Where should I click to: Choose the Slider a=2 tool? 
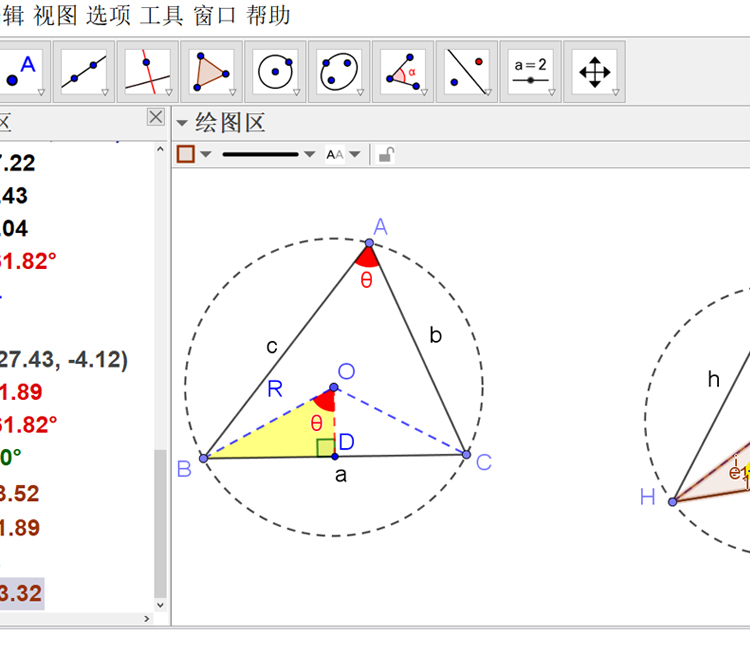pos(530,71)
